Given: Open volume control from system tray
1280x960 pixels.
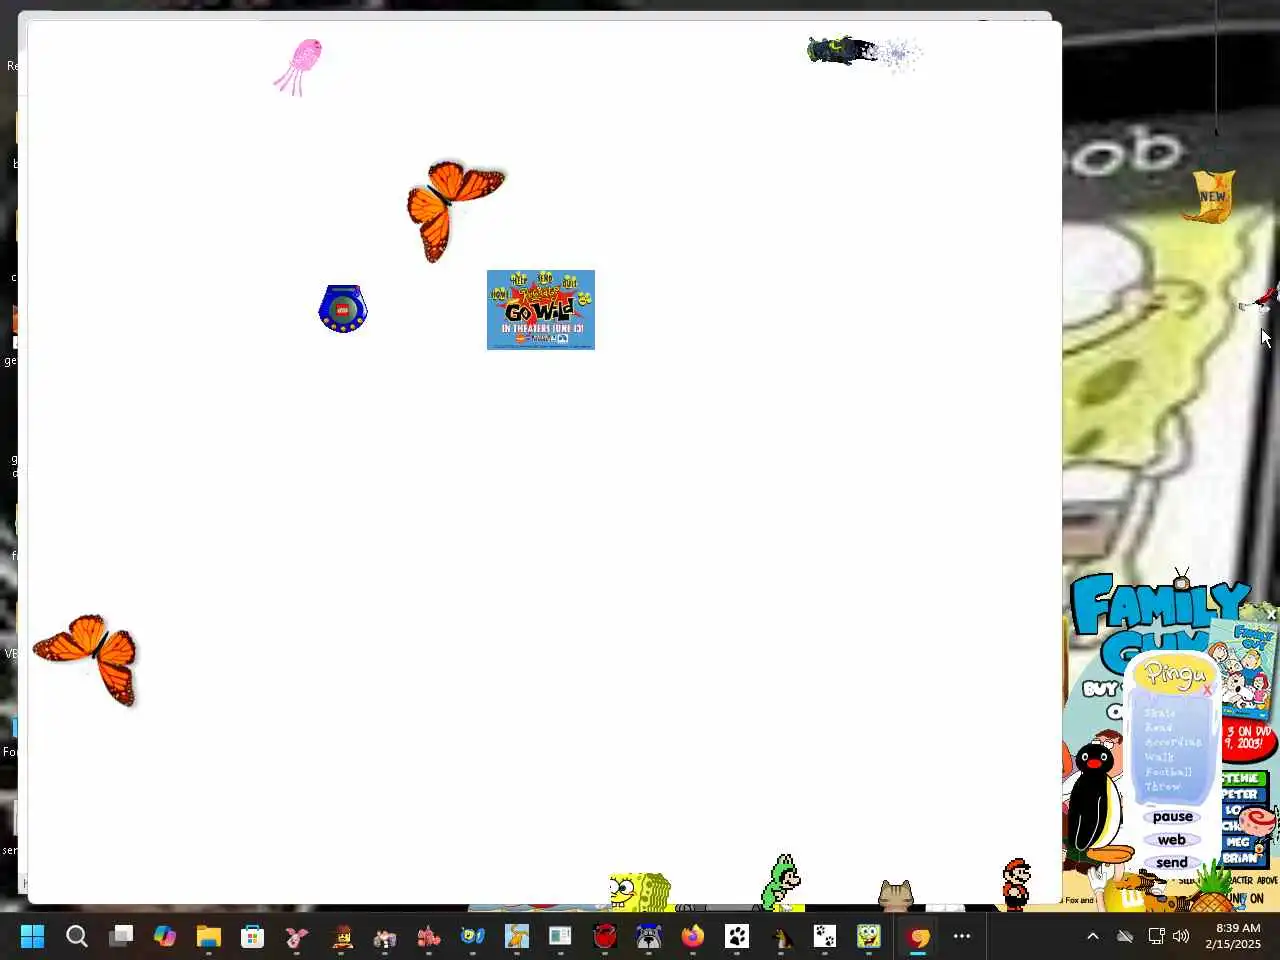Looking at the screenshot, I should click(x=1181, y=936).
